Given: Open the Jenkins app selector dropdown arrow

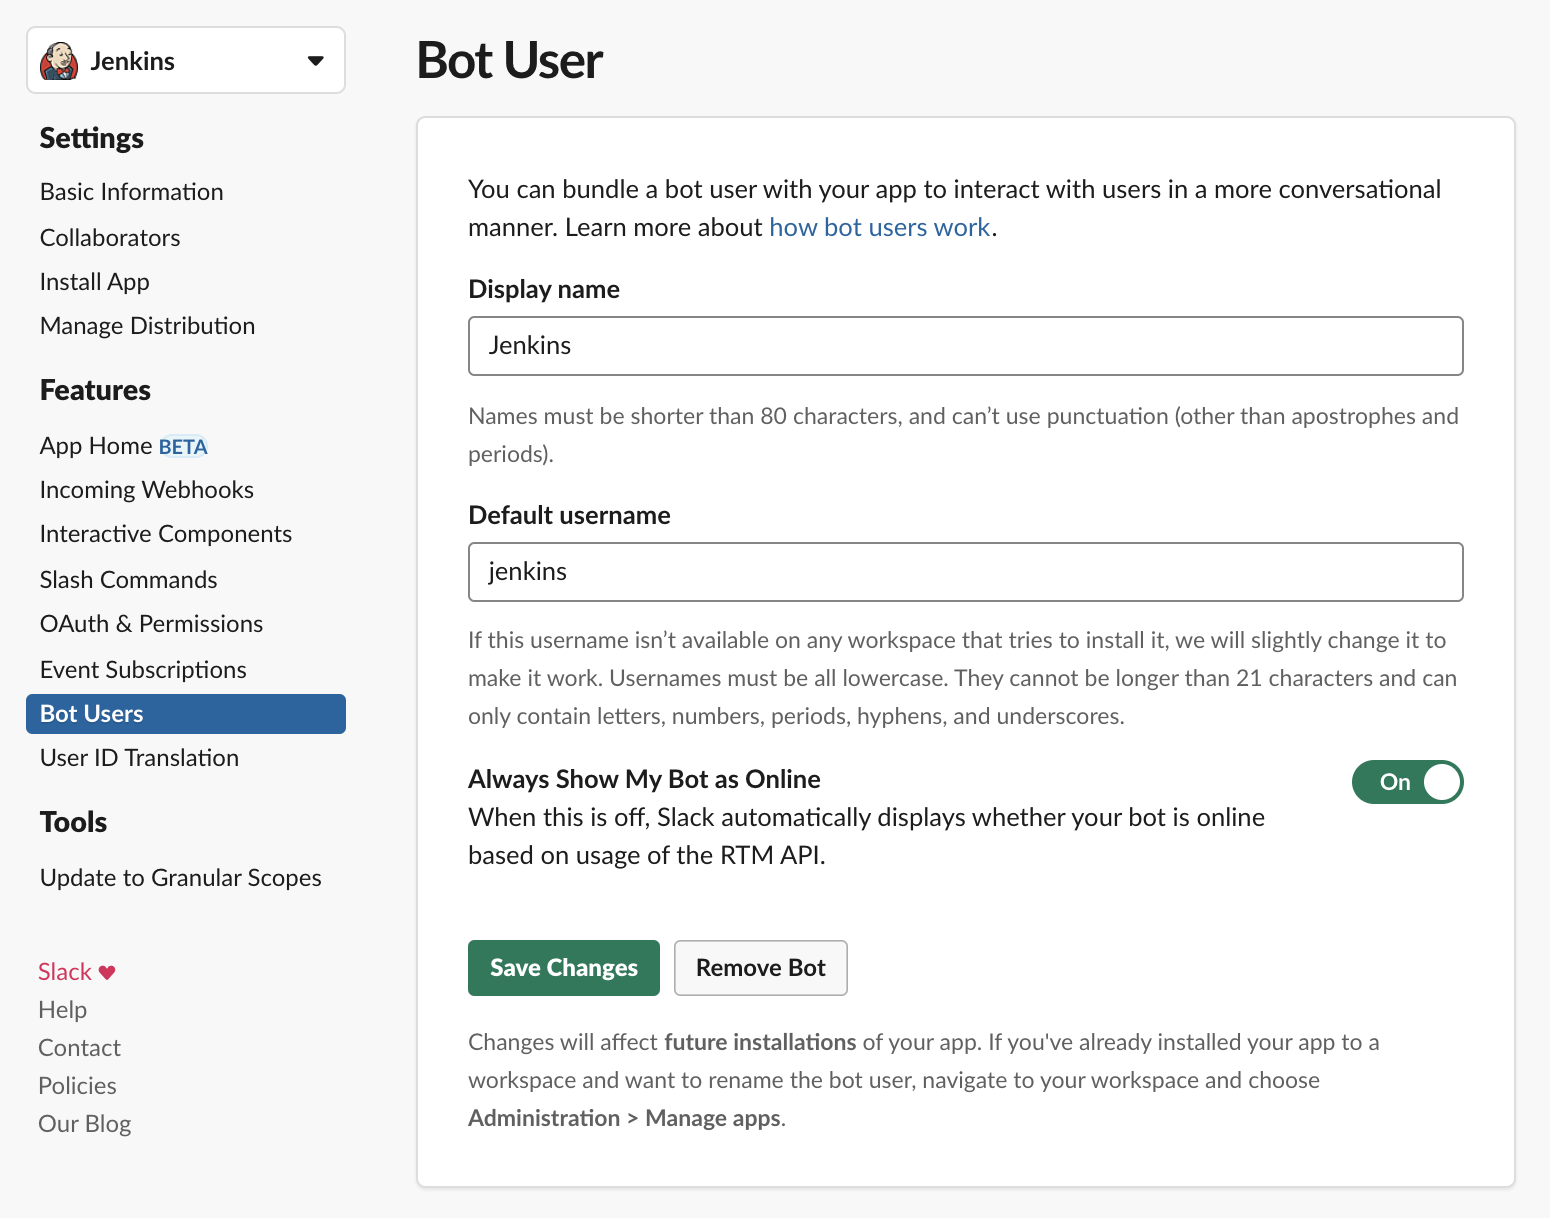Looking at the screenshot, I should [316, 61].
